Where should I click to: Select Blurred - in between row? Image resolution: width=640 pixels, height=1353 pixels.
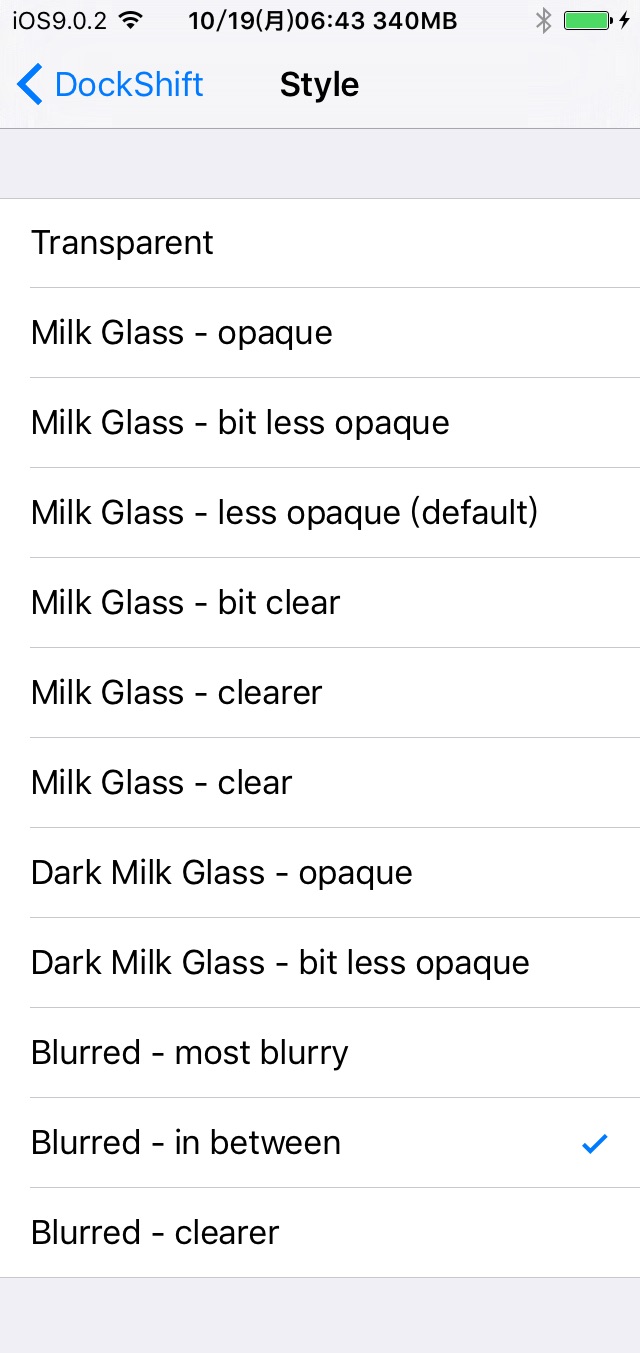click(x=320, y=1143)
